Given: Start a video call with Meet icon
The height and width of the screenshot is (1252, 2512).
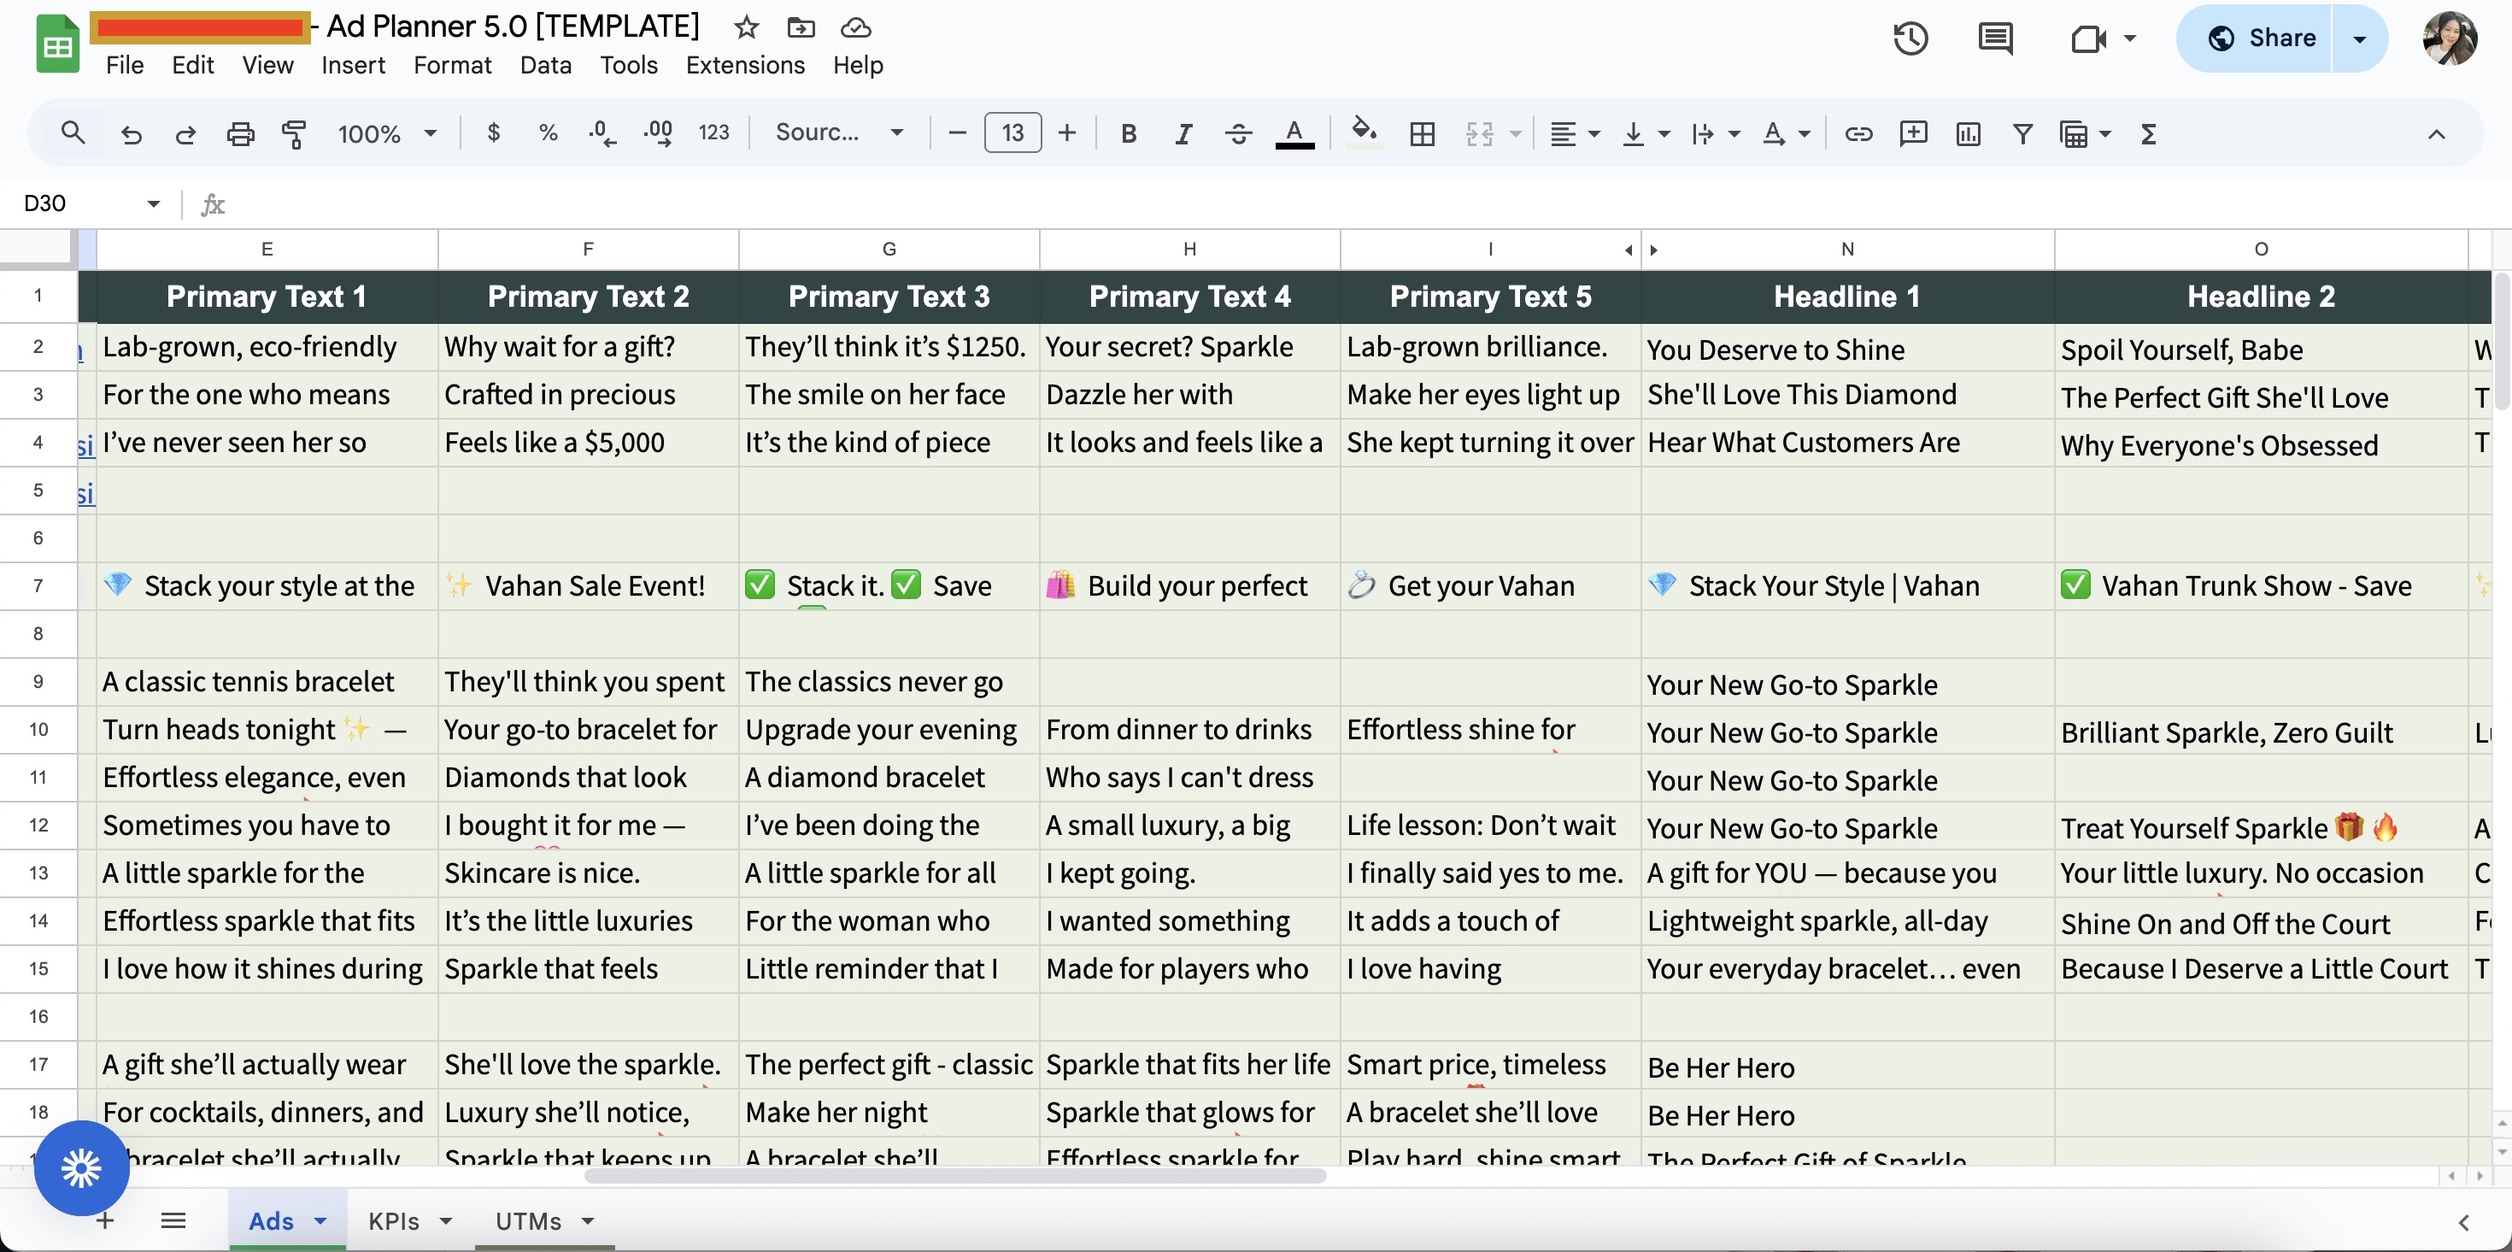Looking at the screenshot, I should click(x=2088, y=39).
